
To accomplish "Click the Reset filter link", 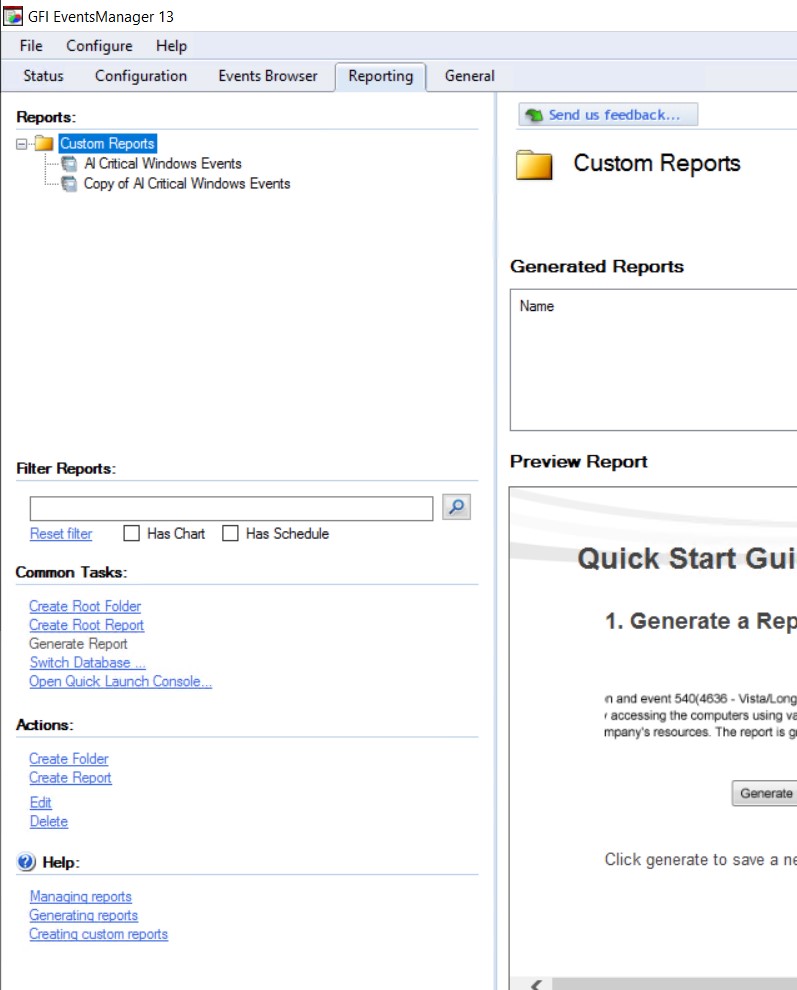I will (x=61, y=534).
